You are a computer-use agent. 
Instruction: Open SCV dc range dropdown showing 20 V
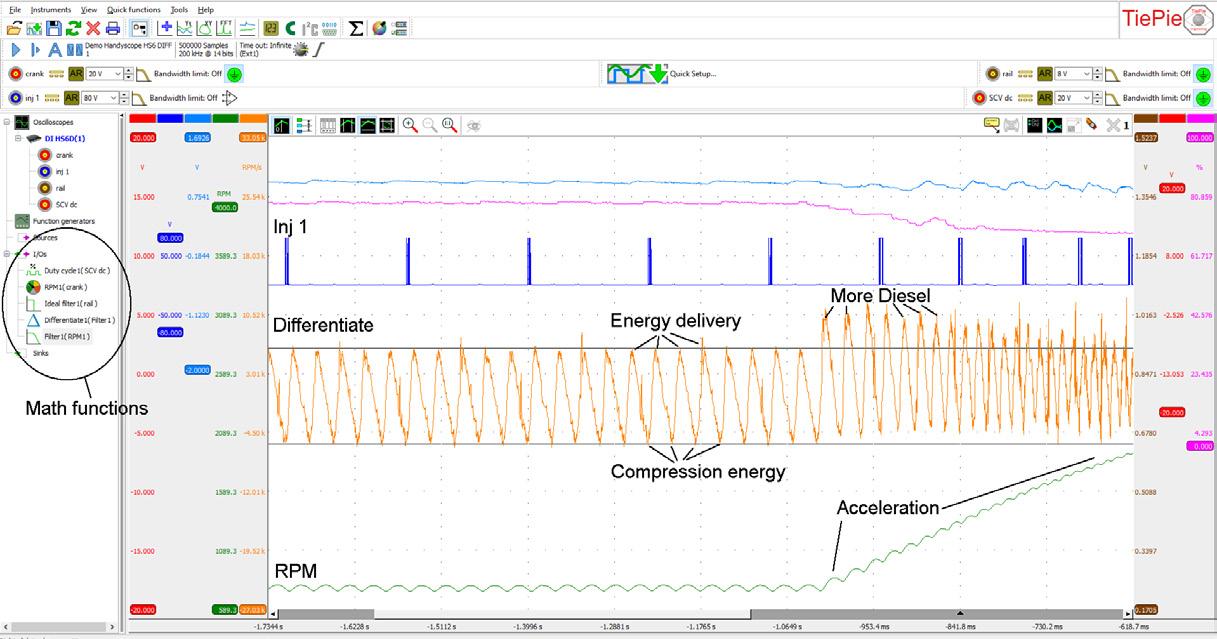(1074, 98)
